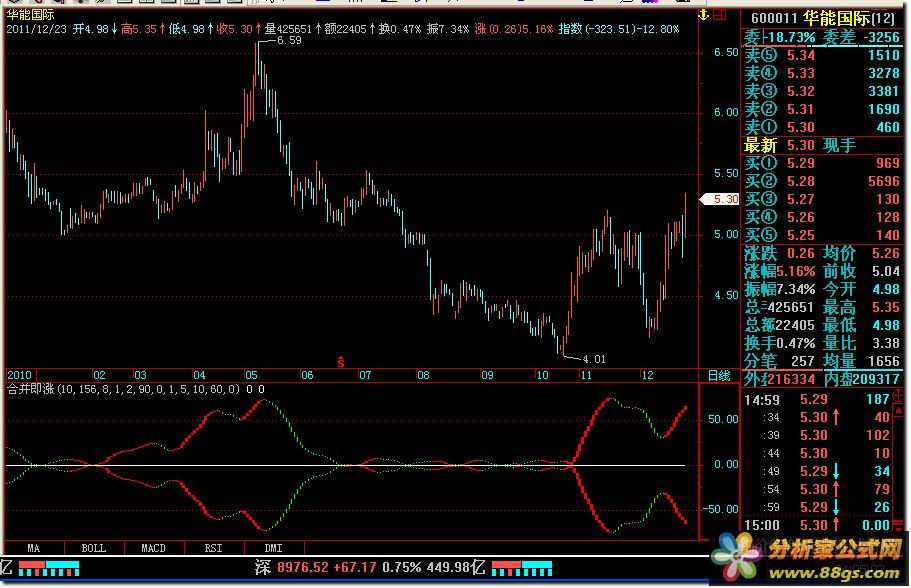This screenshot has height=588, width=911.
Task: Switch to the MA indicator tab
Action: tap(34, 548)
